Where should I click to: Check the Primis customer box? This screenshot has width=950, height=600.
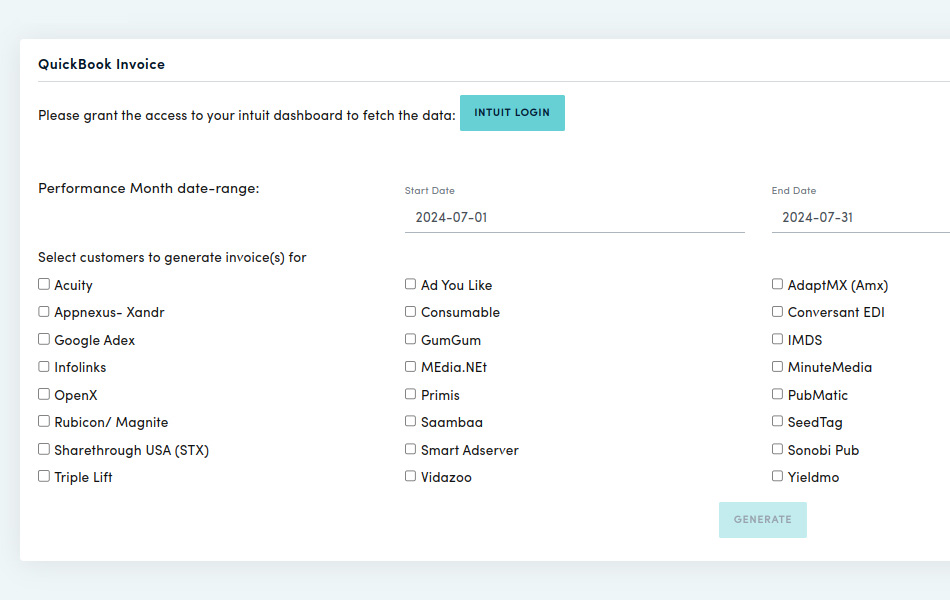[x=410, y=395]
